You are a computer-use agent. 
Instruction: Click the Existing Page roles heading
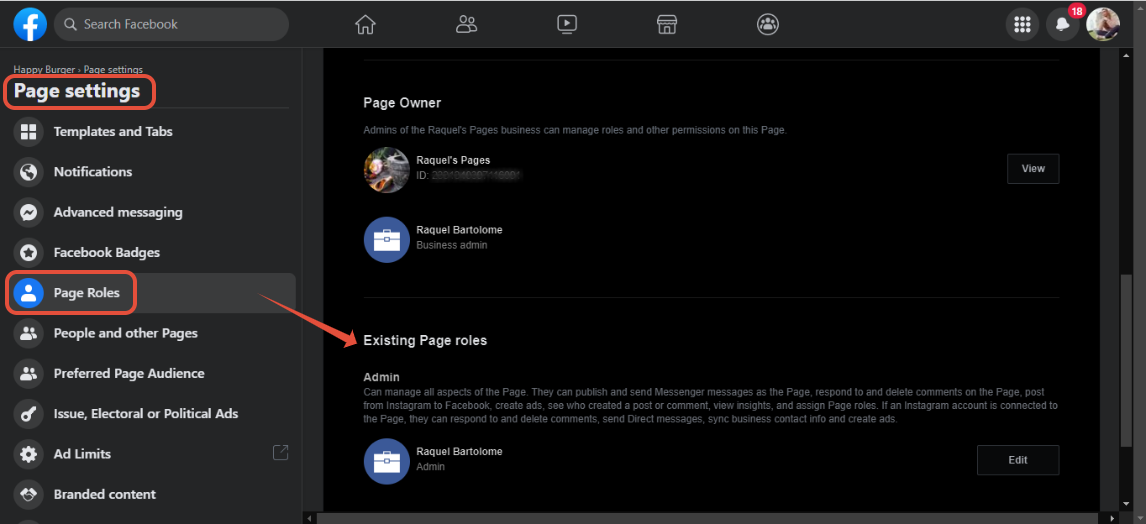click(x=425, y=341)
